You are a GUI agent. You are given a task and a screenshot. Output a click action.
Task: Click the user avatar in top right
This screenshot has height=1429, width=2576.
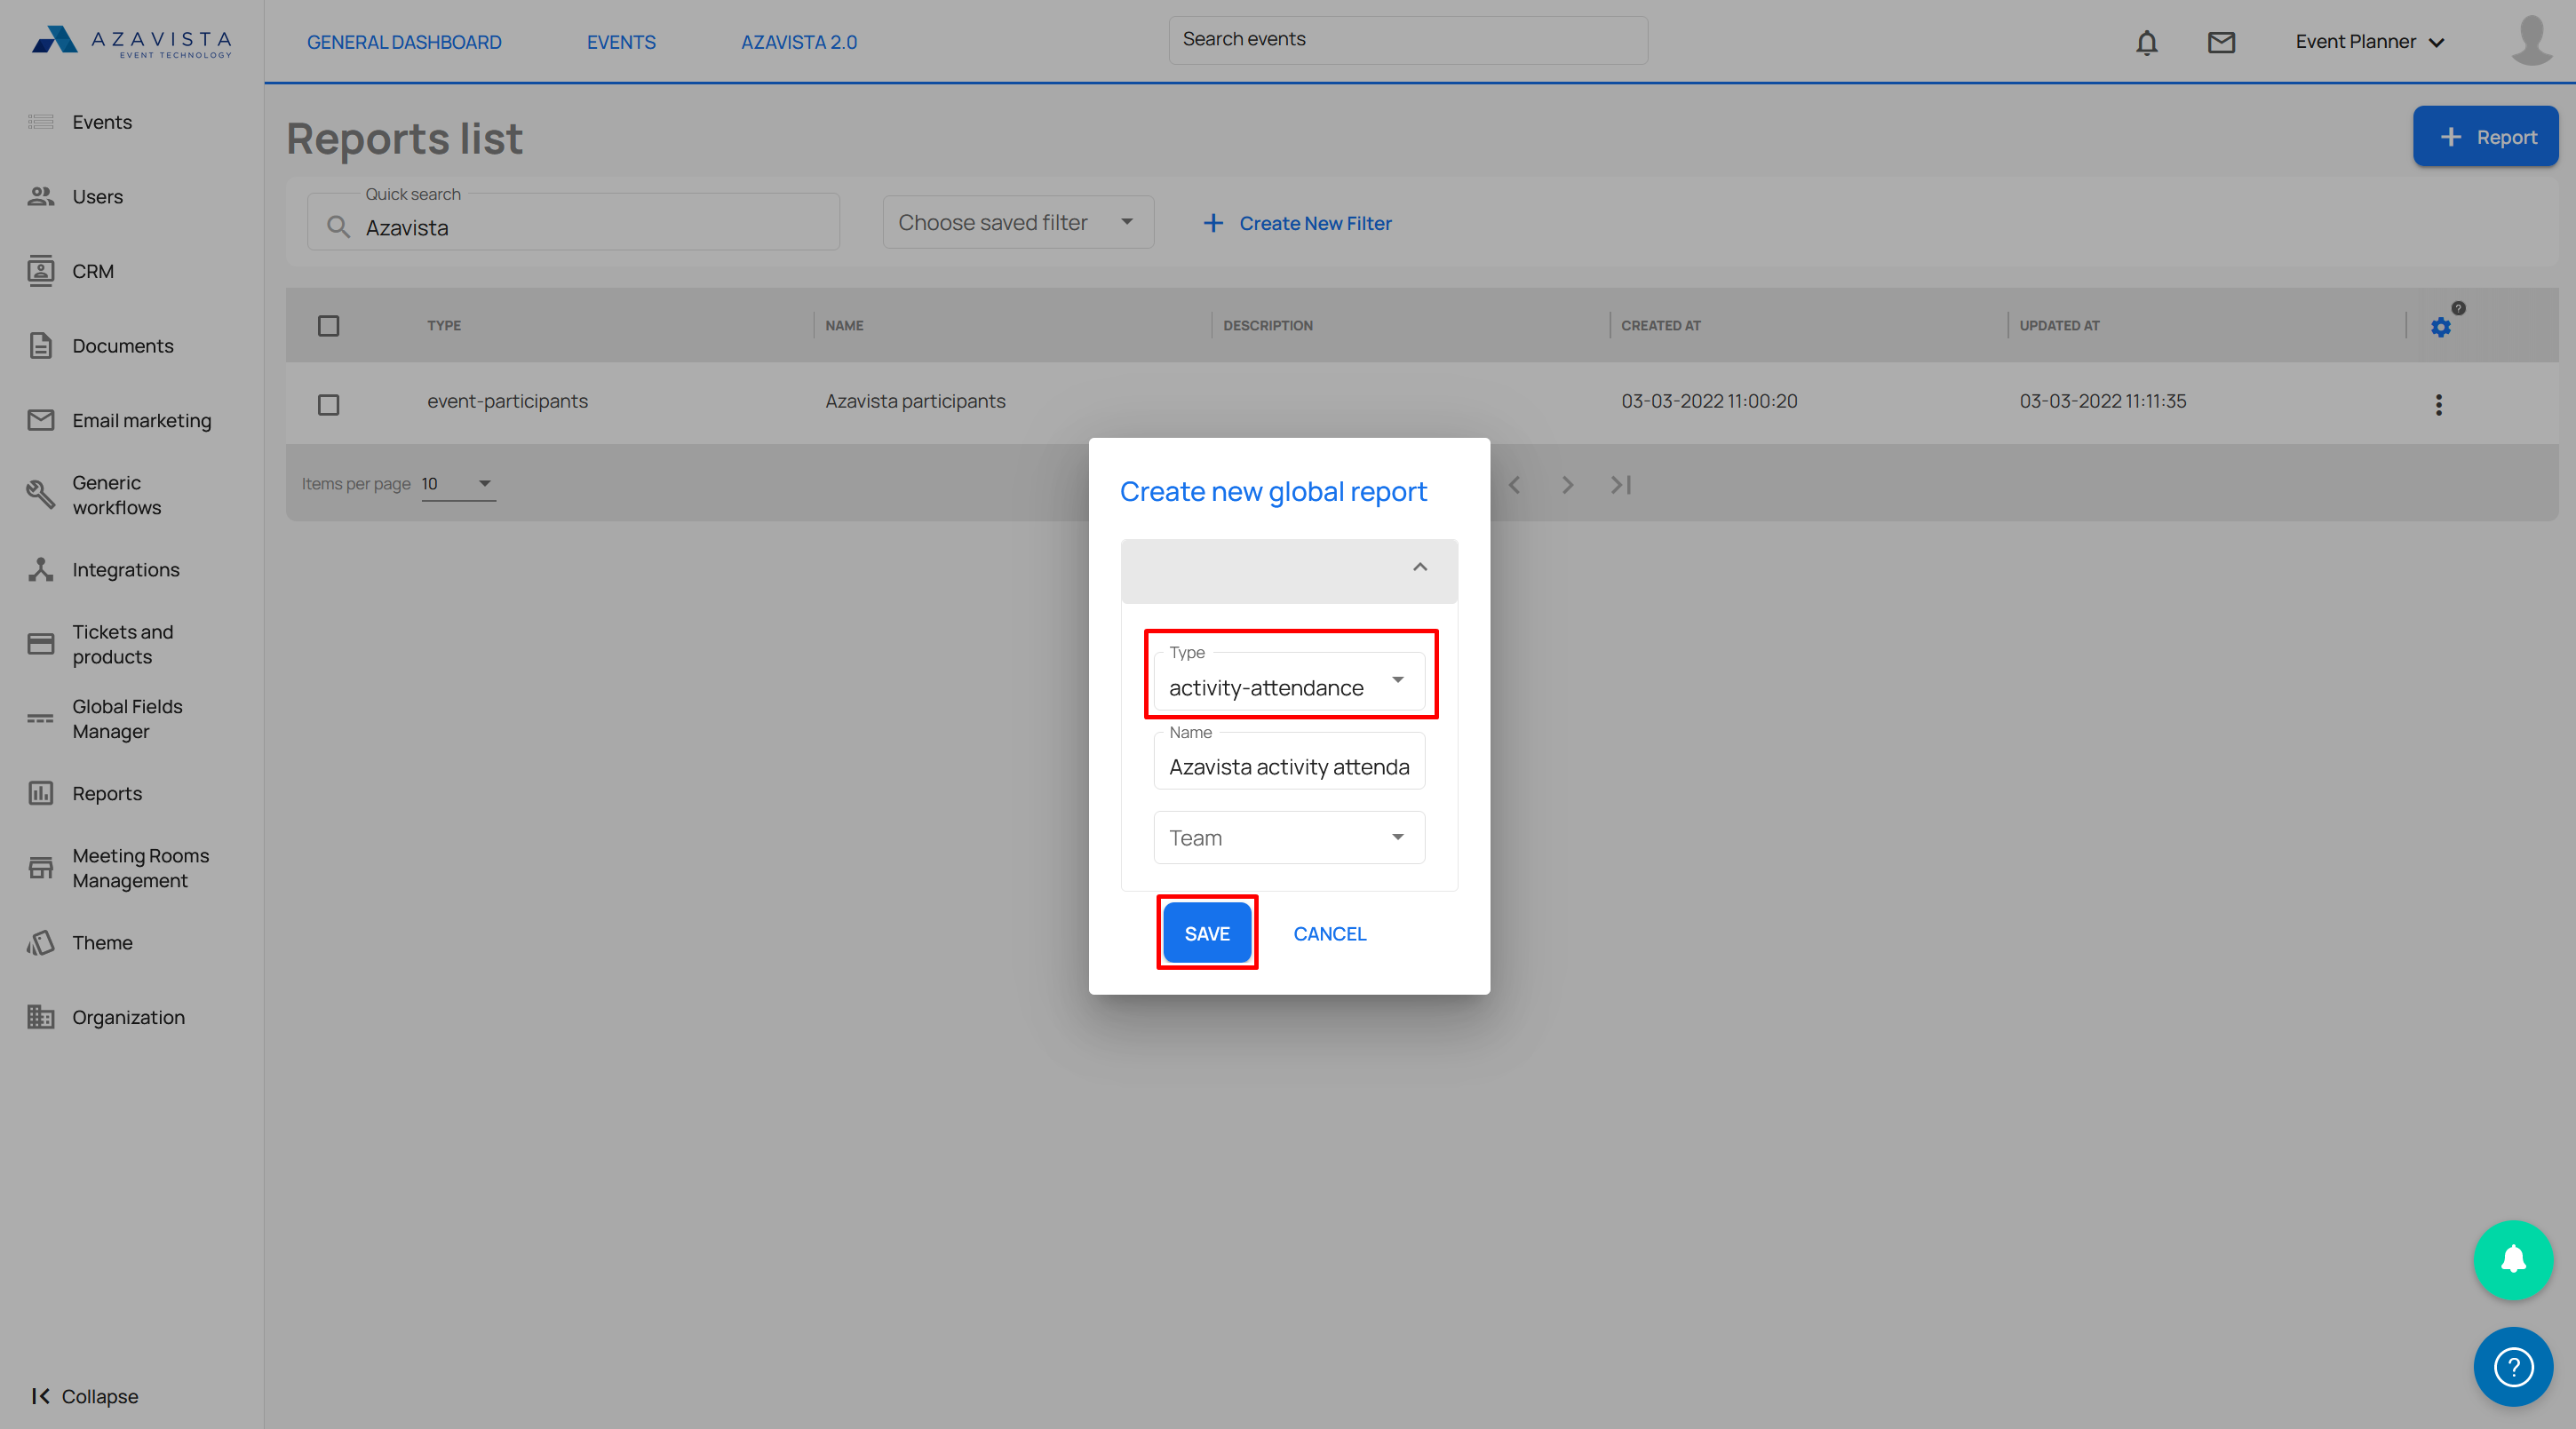pyautogui.click(x=2531, y=40)
